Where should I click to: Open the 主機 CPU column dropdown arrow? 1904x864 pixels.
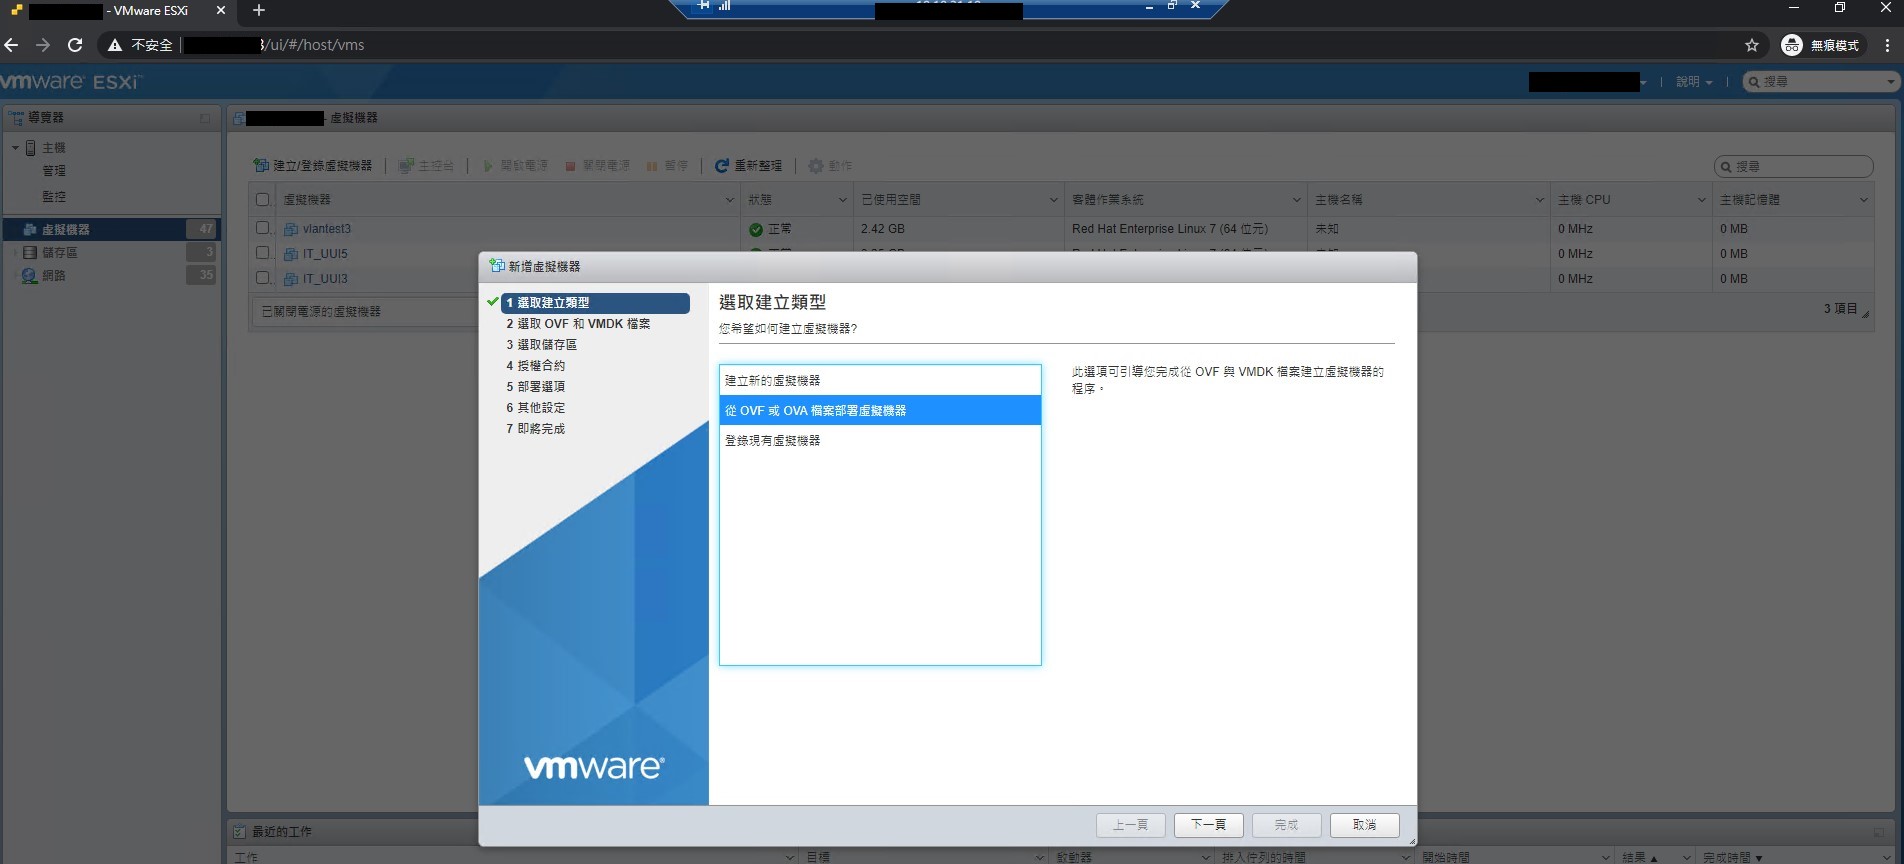pyautogui.click(x=1701, y=200)
